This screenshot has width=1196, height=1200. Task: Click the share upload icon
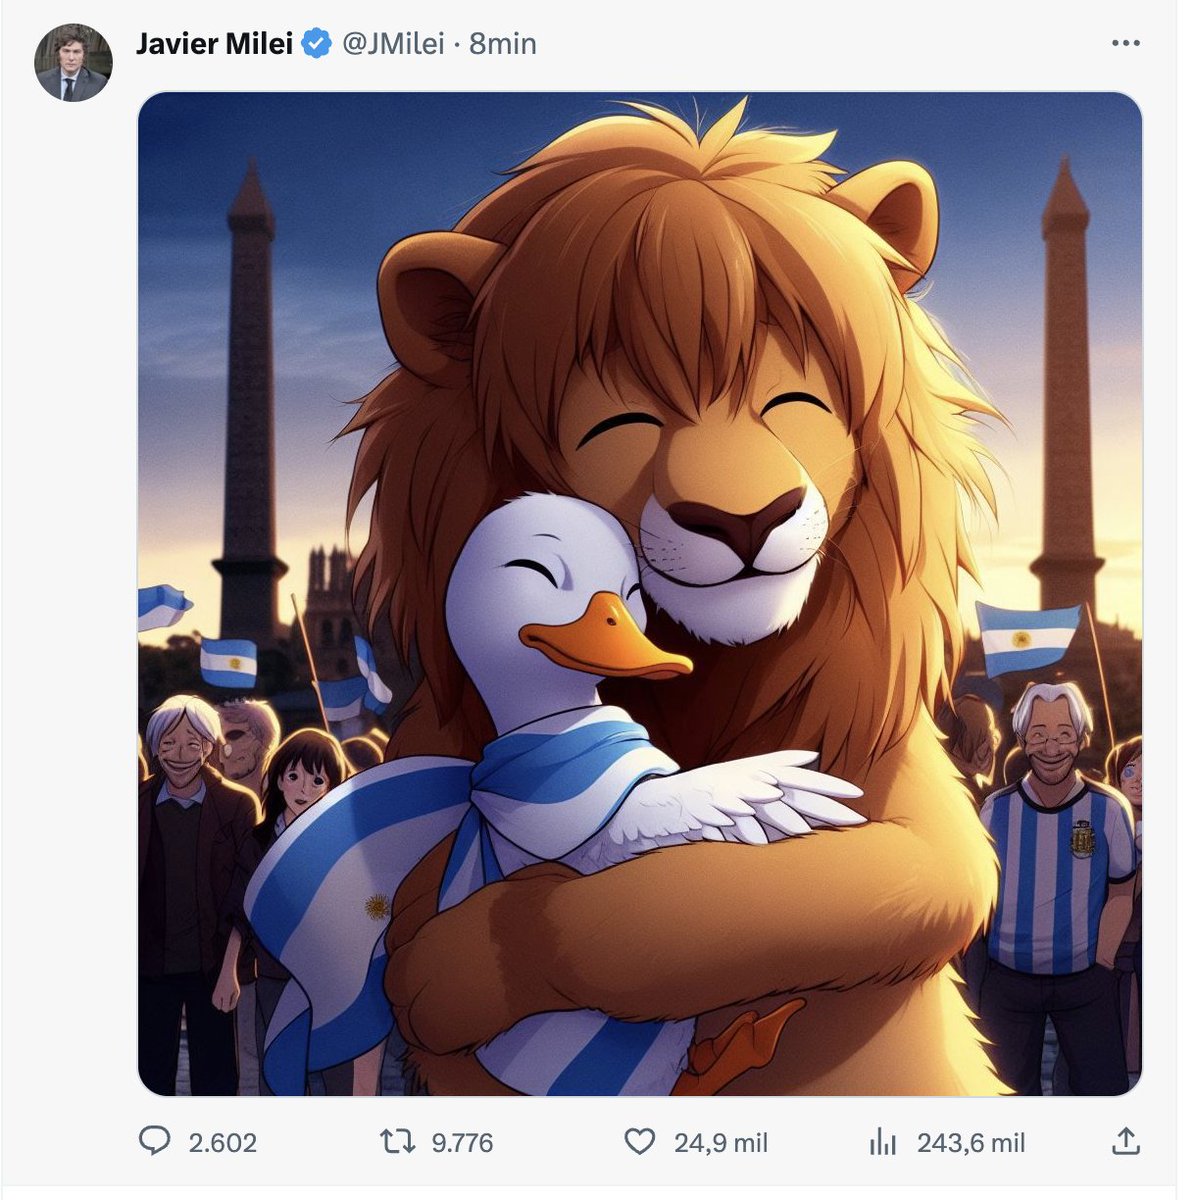coord(1125,1141)
